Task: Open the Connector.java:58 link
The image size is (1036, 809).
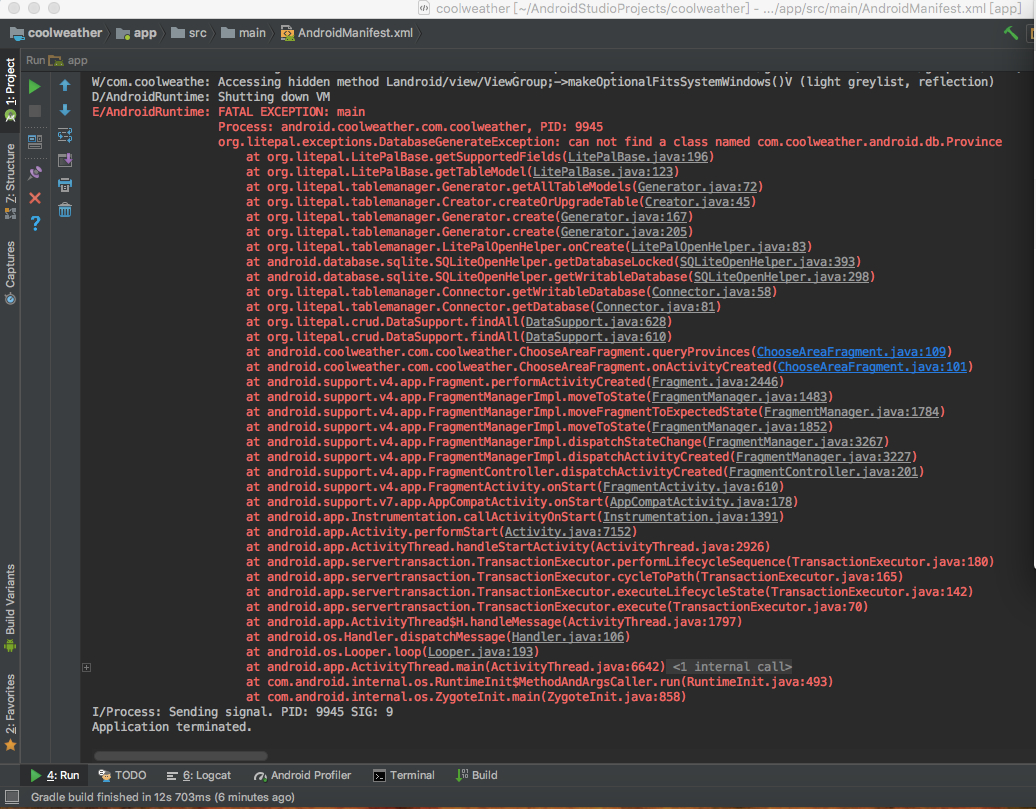Action: (711, 291)
